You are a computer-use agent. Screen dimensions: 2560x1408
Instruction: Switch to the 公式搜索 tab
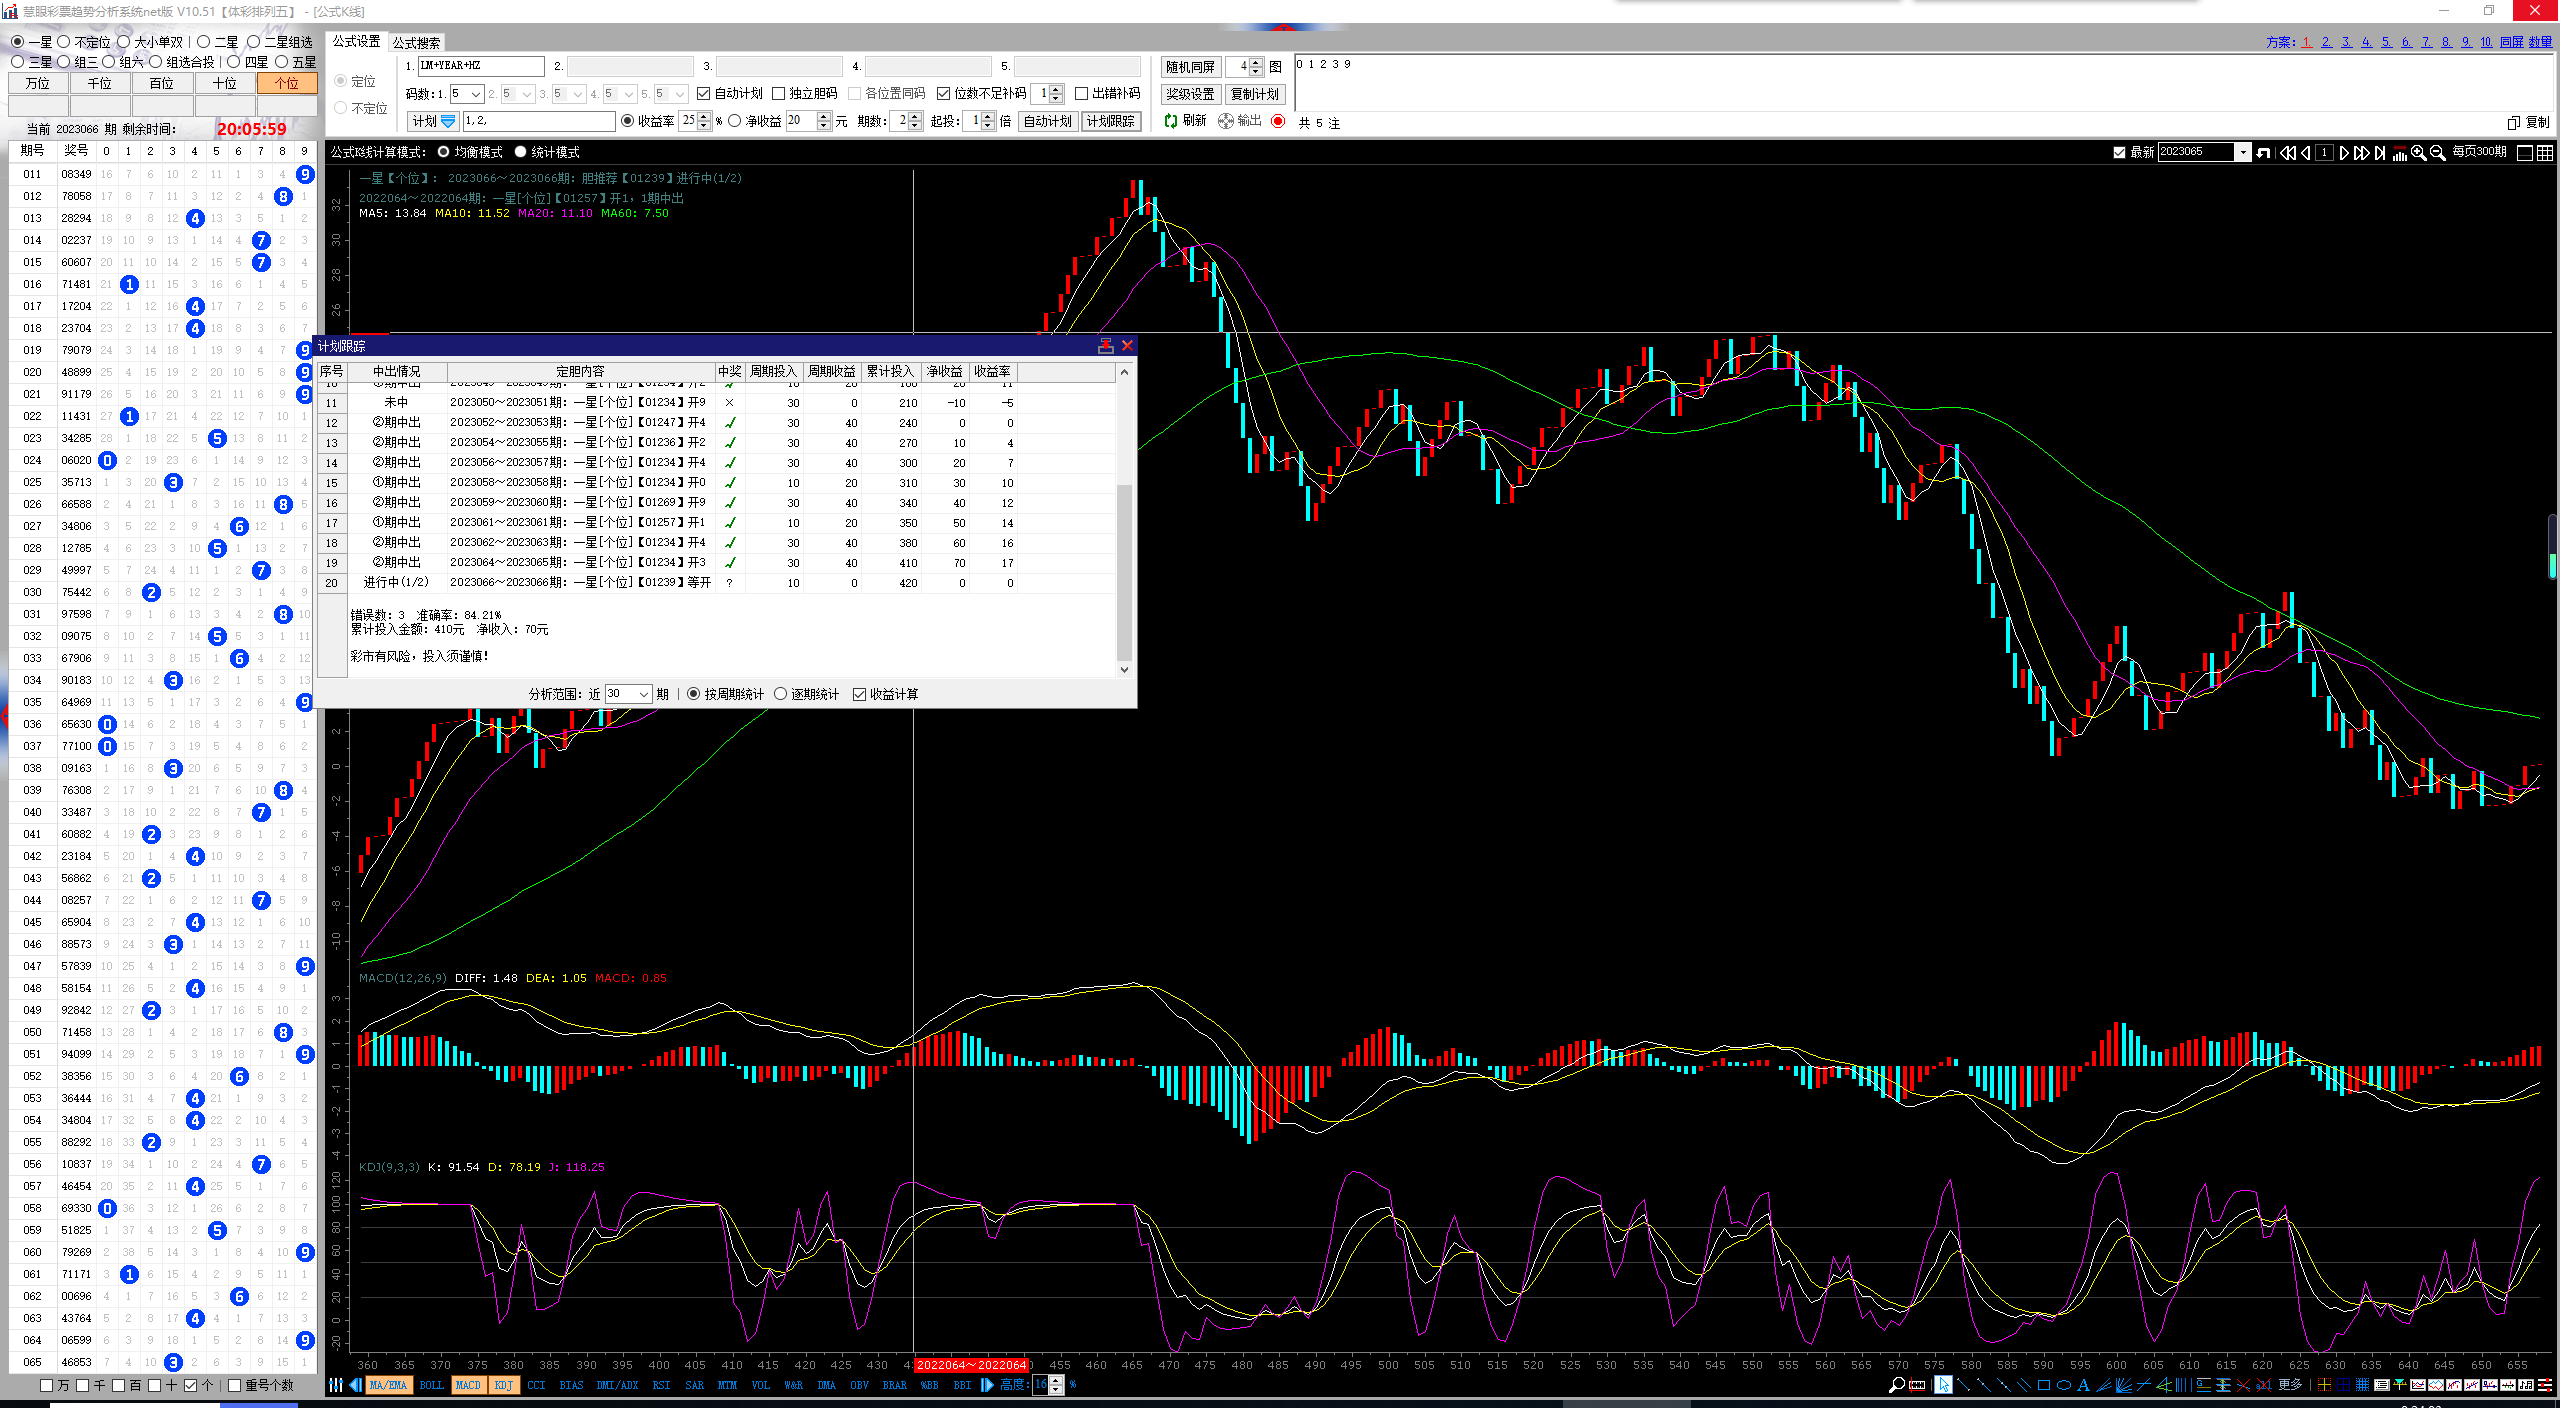coord(416,42)
